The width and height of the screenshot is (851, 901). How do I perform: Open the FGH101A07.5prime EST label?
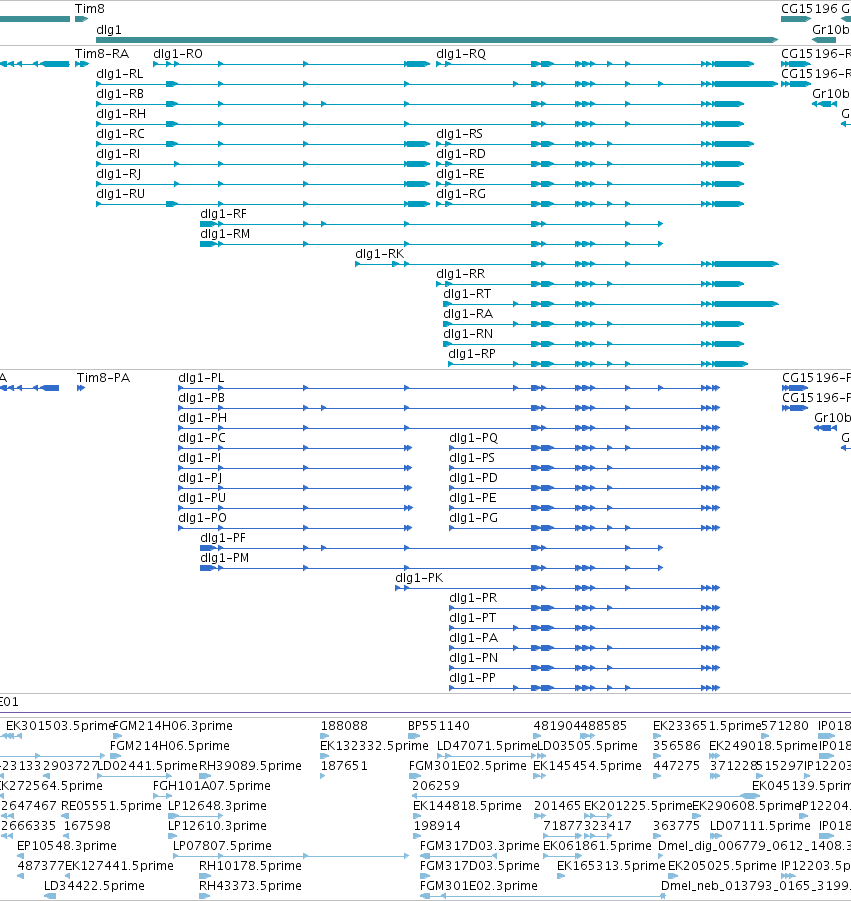[x=212, y=786]
